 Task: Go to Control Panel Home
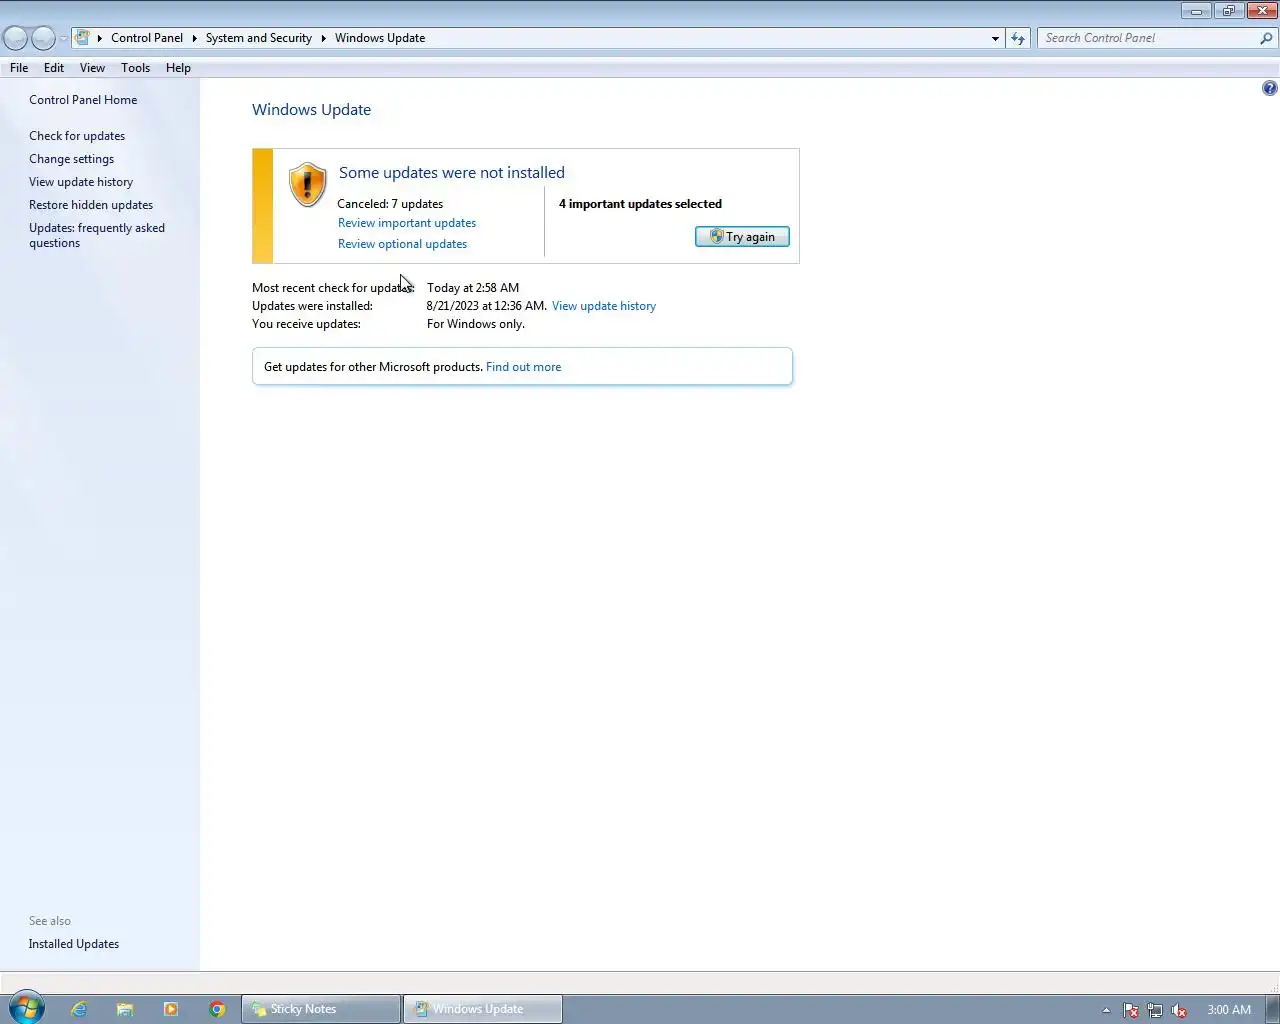pos(83,100)
